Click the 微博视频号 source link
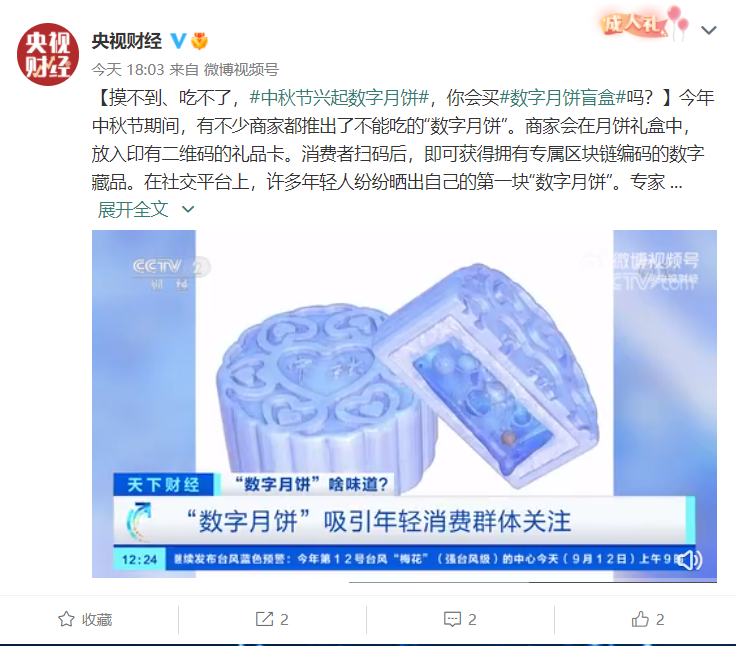This screenshot has width=736, height=646. [x=241, y=69]
